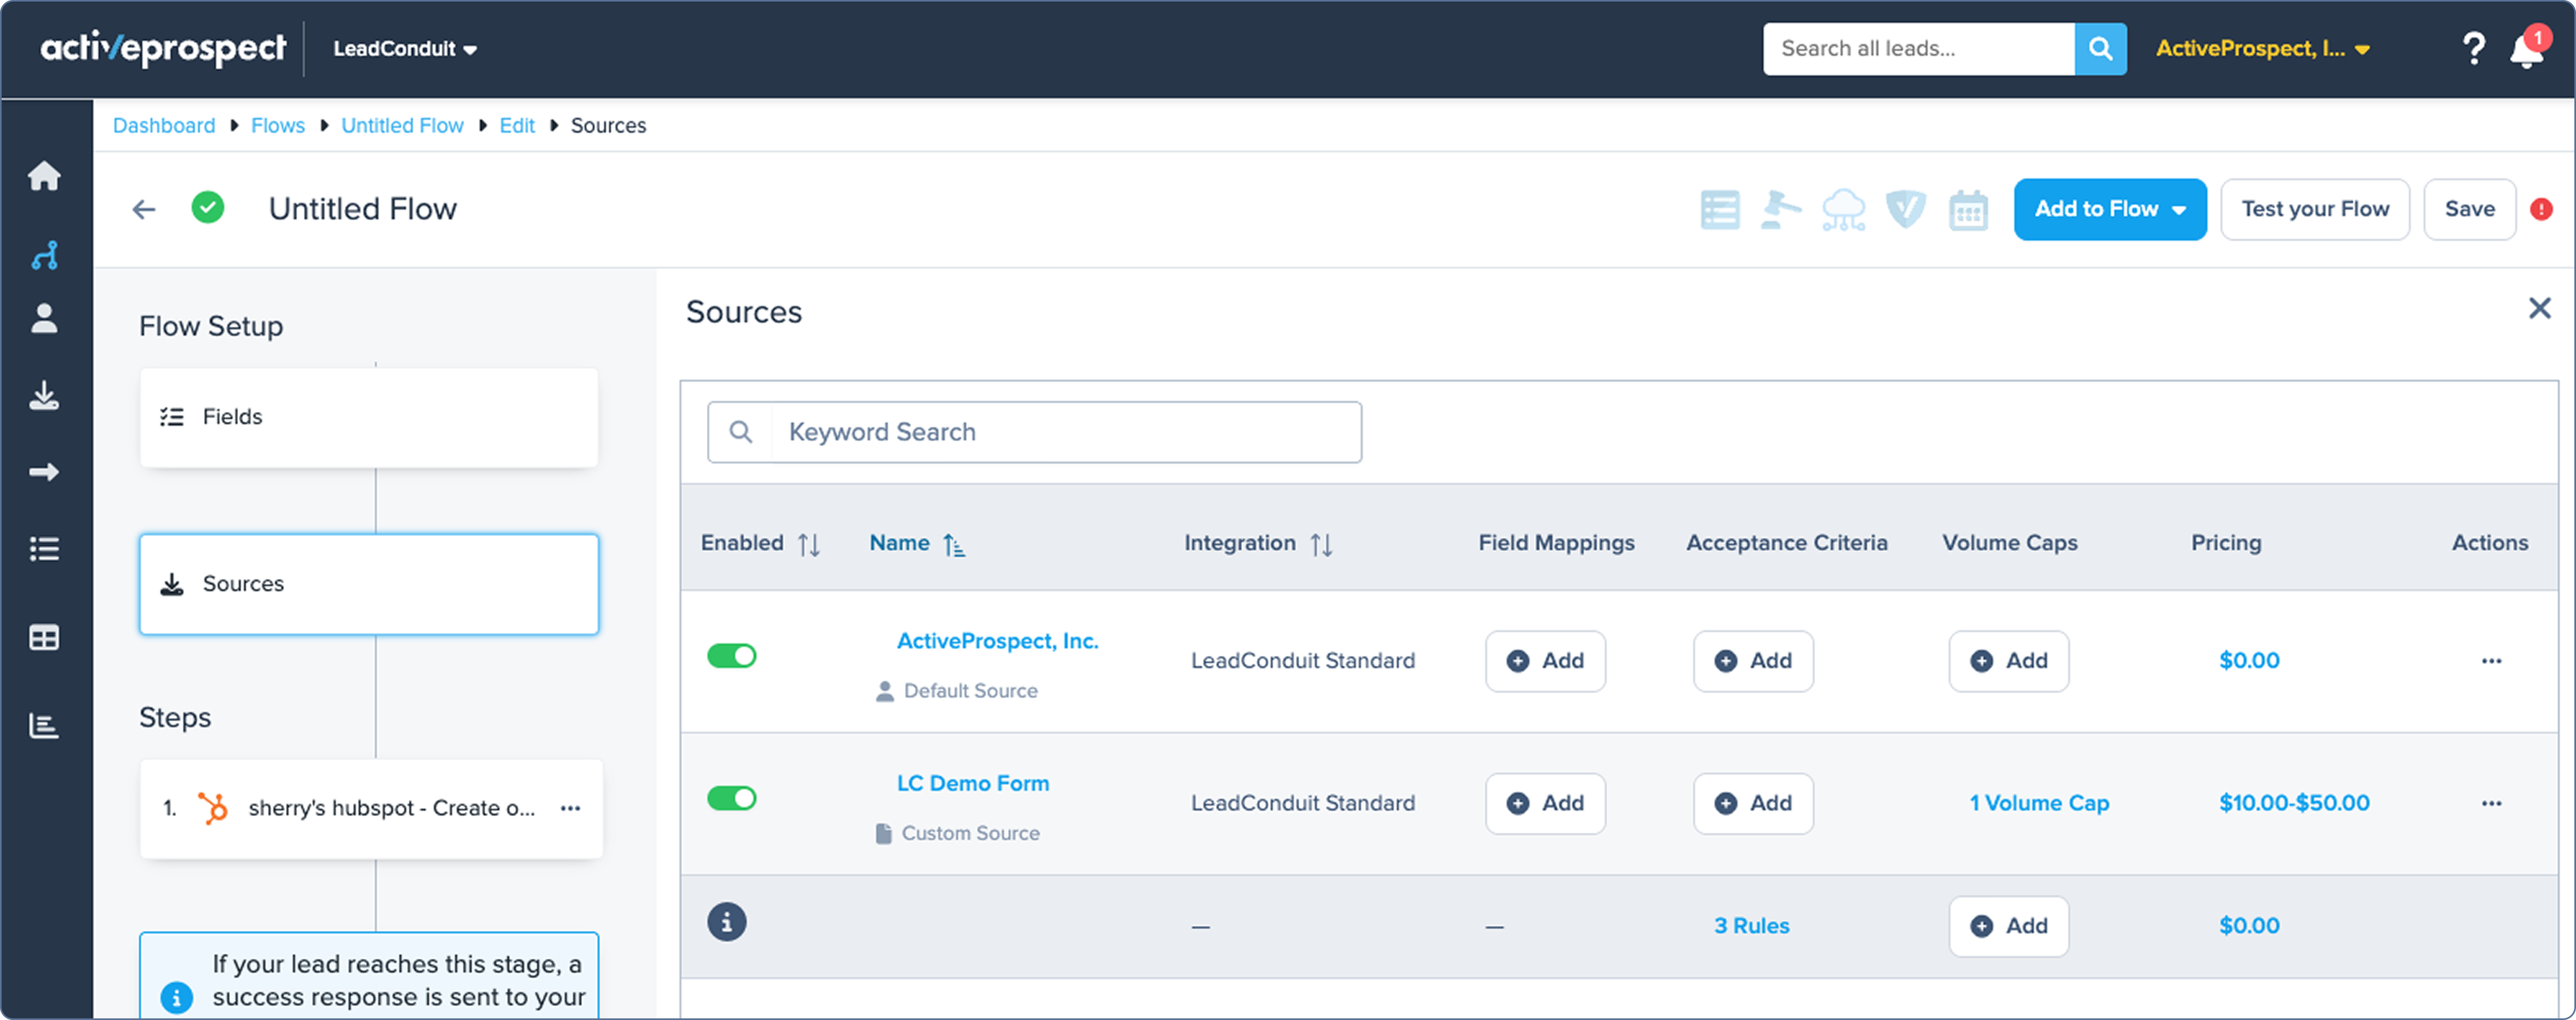Image resolution: width=2576 pixels, height=1020 pixels.
Task: Close the Sources panel with X
Action: pyautogui.click(x=2540, y=308)
